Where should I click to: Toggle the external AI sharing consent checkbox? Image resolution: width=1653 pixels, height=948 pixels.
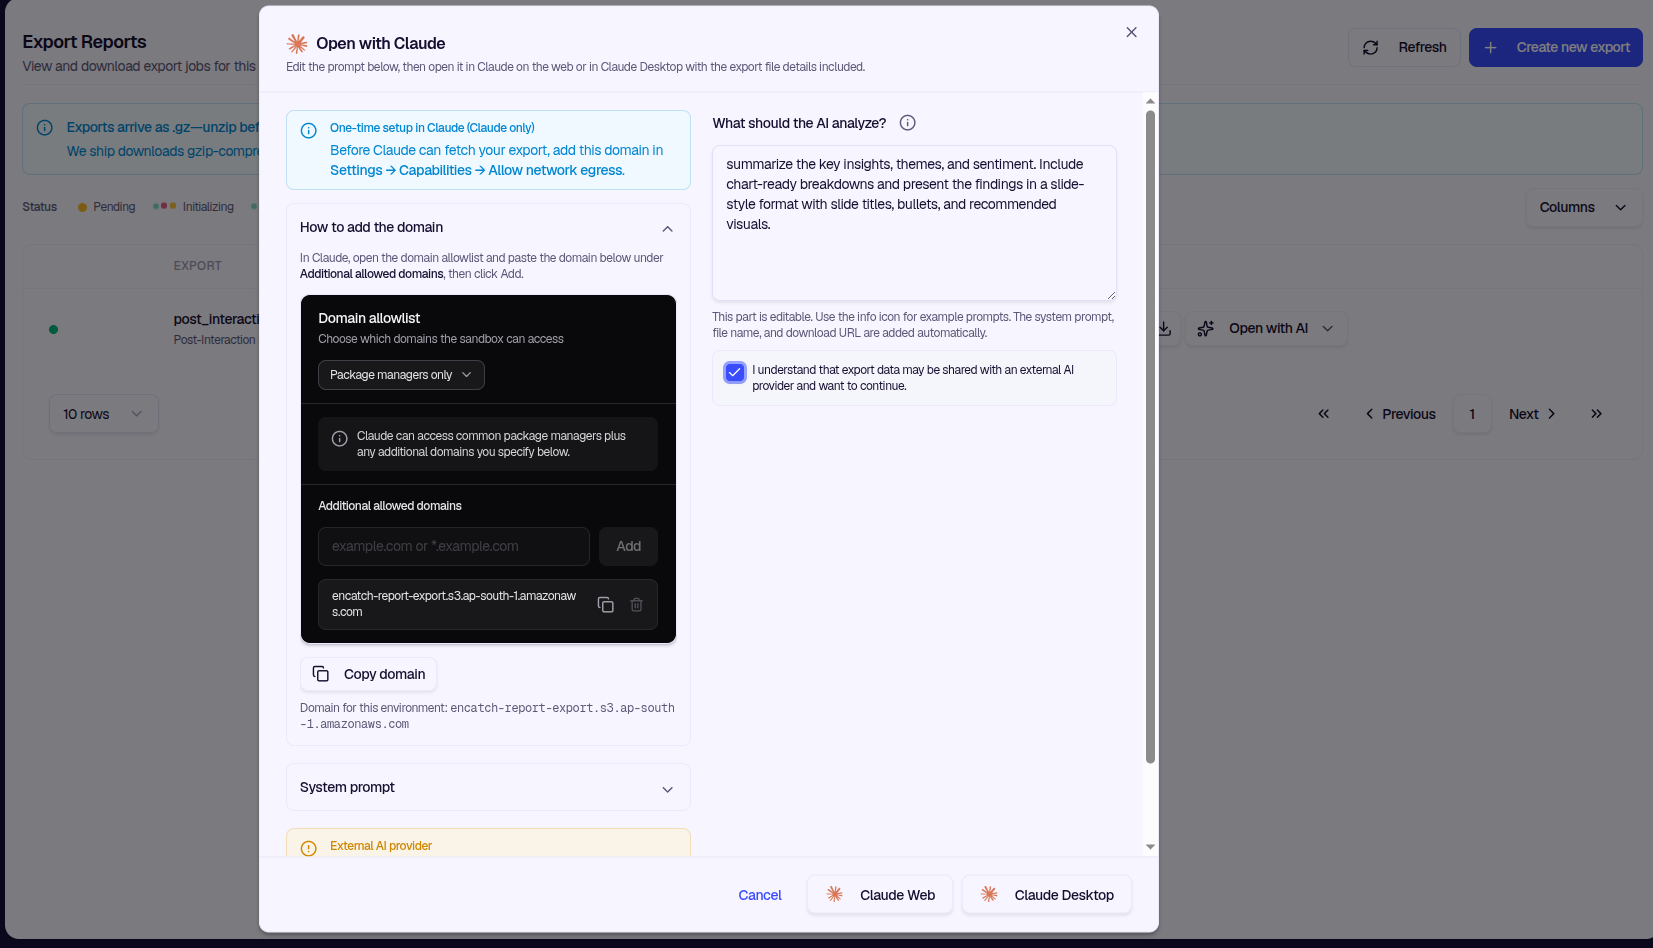735,372
